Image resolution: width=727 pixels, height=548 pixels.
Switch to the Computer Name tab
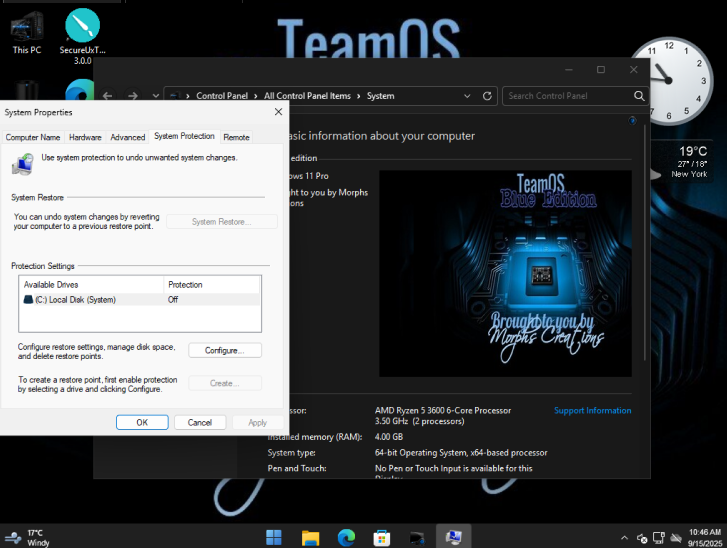click(32, 137)
